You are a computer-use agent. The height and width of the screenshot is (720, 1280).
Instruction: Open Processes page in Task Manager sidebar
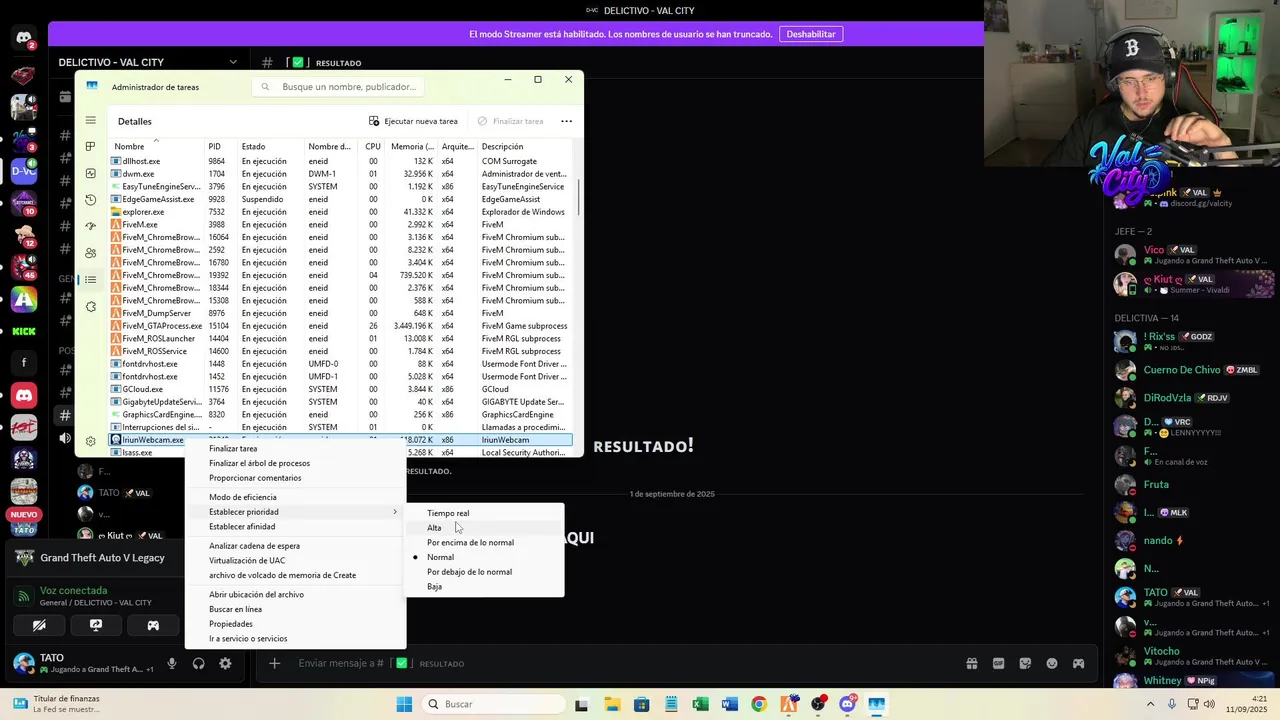(x=90, y=147)
